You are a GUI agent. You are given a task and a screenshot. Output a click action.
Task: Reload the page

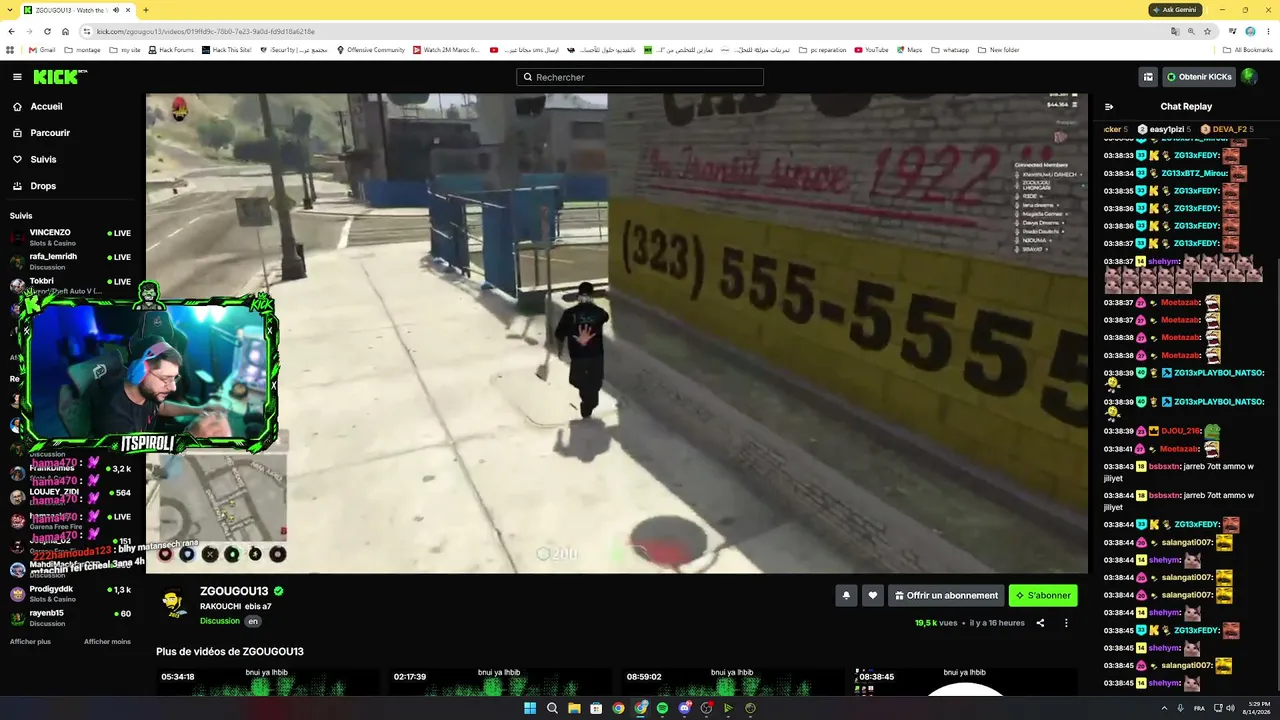point(49,31)
